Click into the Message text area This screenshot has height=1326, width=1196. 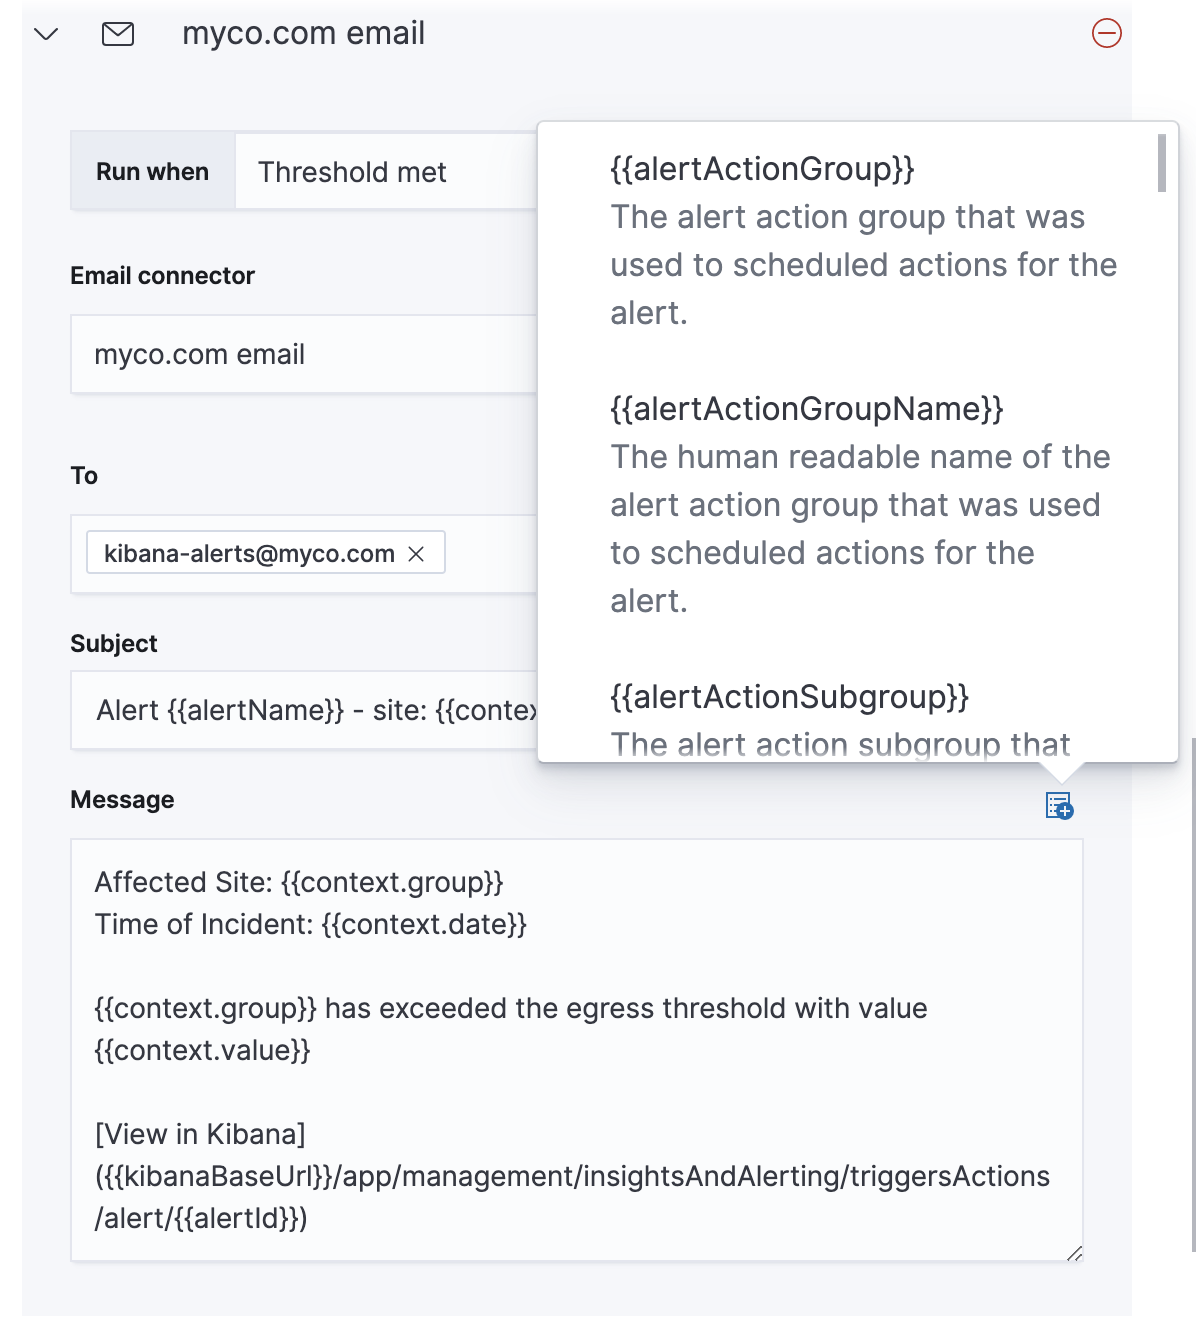click(x=576, y=1049)
